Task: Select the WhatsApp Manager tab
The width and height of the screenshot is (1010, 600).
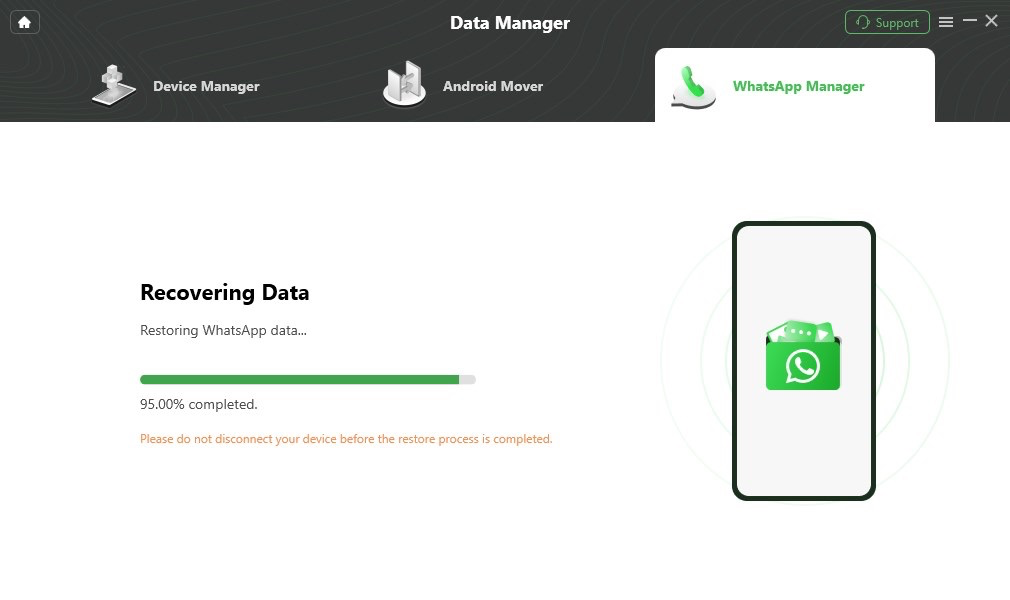Action: (x=798, y=86)
